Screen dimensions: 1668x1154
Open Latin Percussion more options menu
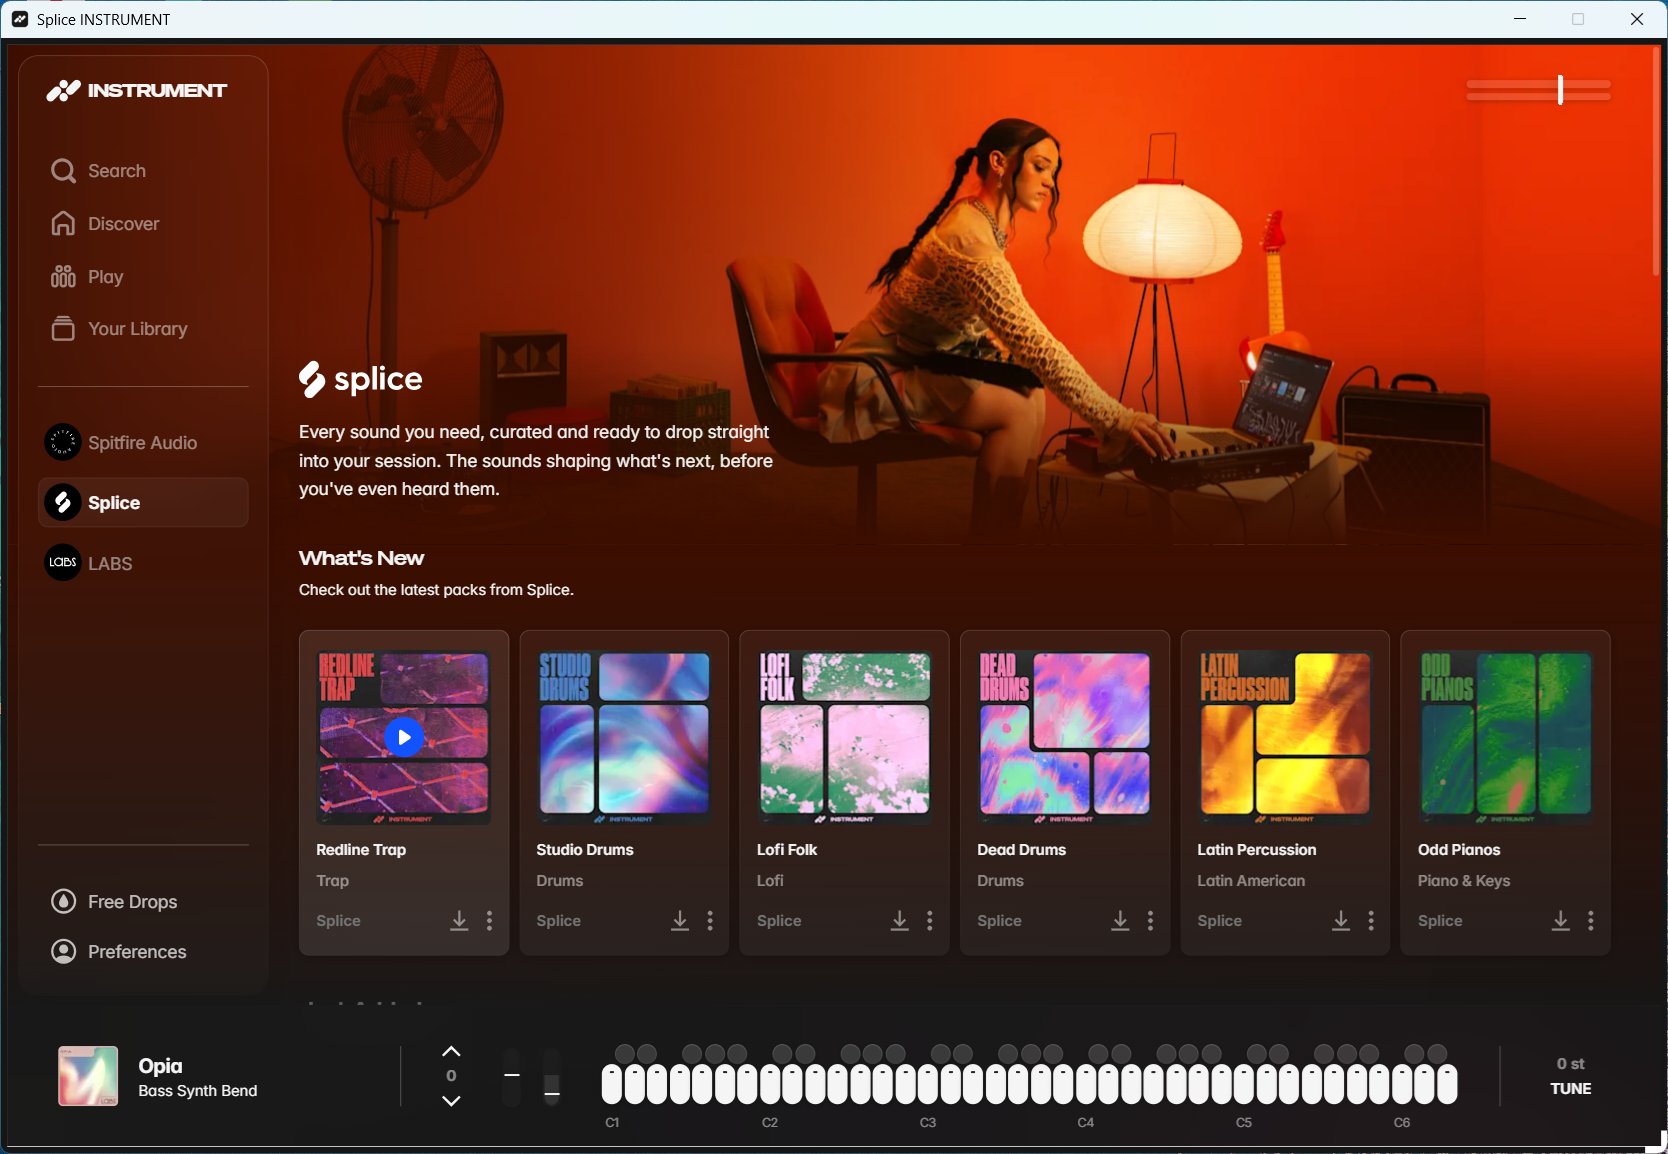click(x=1371, y=921)
